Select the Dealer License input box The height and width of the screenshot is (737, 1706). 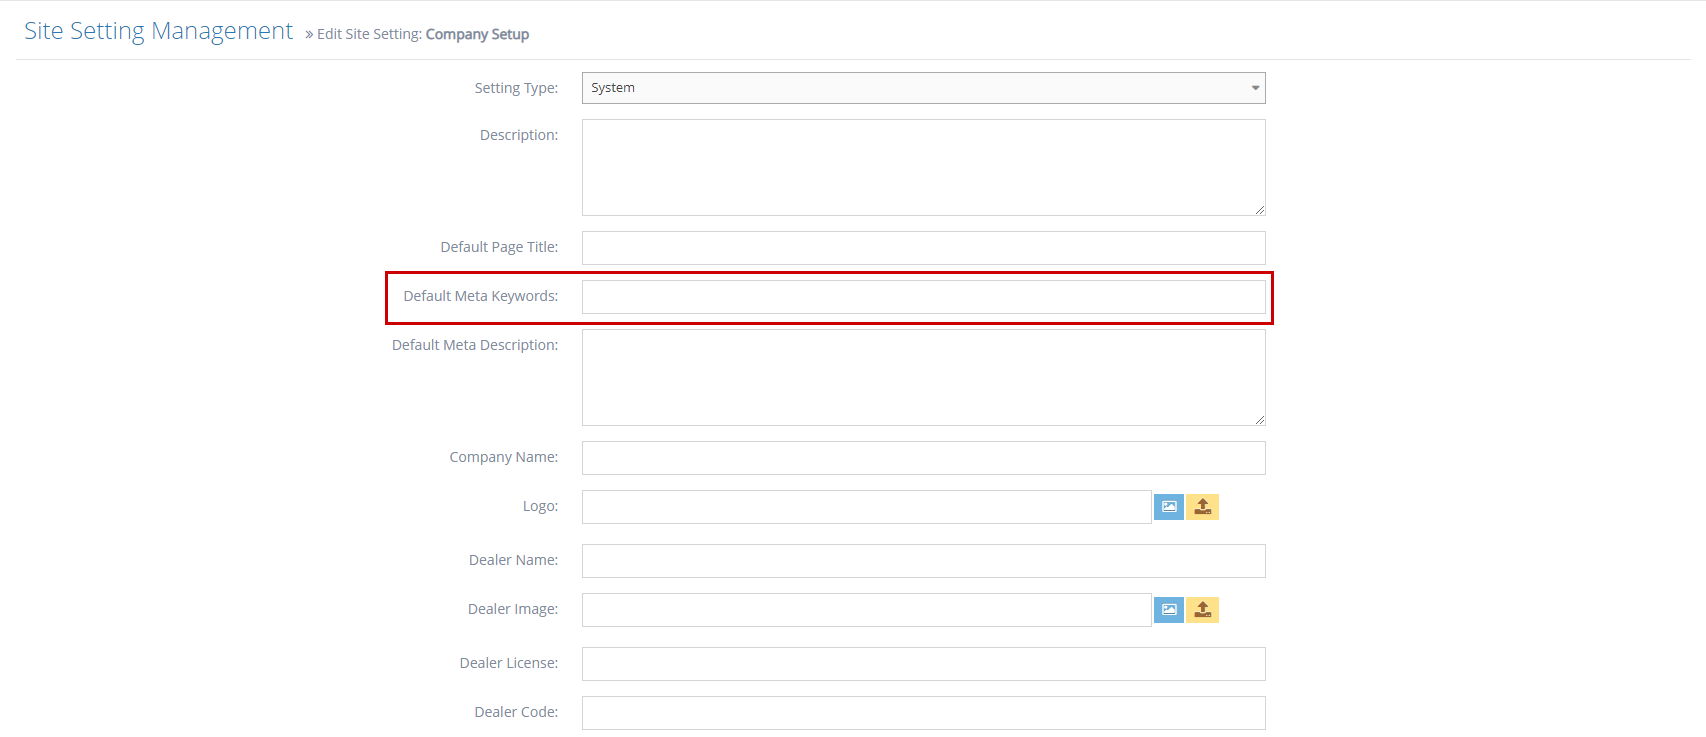pos(923,664)
